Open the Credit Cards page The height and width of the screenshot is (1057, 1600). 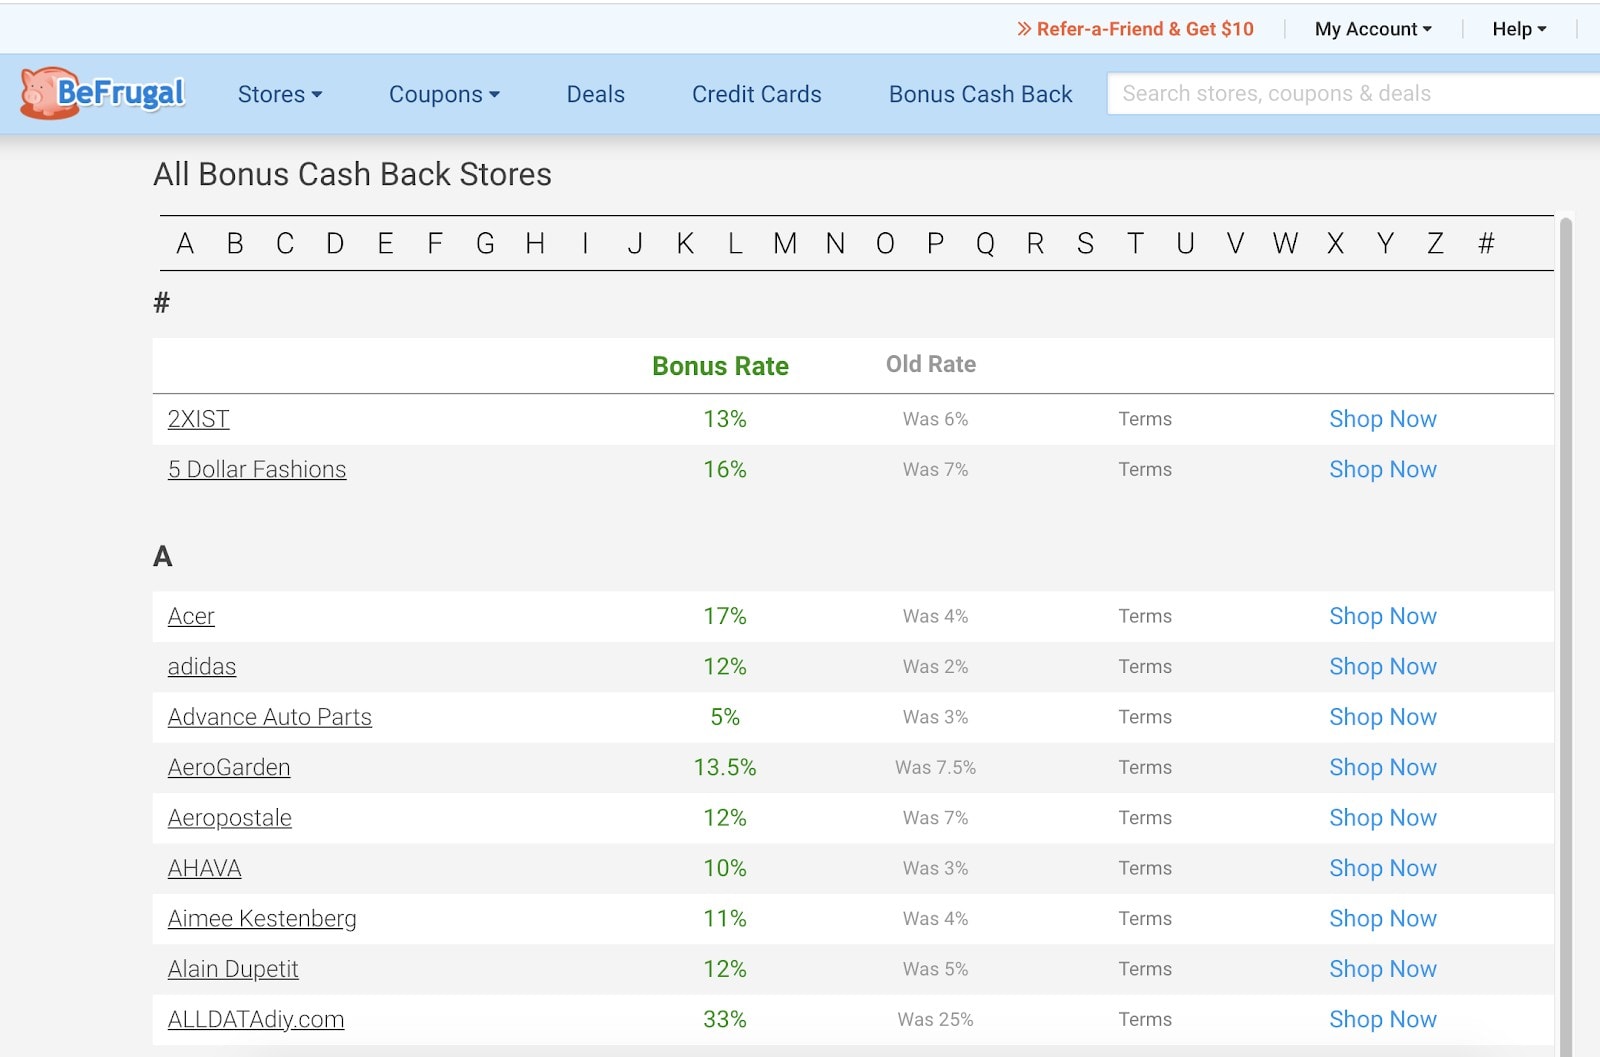[x=756, y=94]
